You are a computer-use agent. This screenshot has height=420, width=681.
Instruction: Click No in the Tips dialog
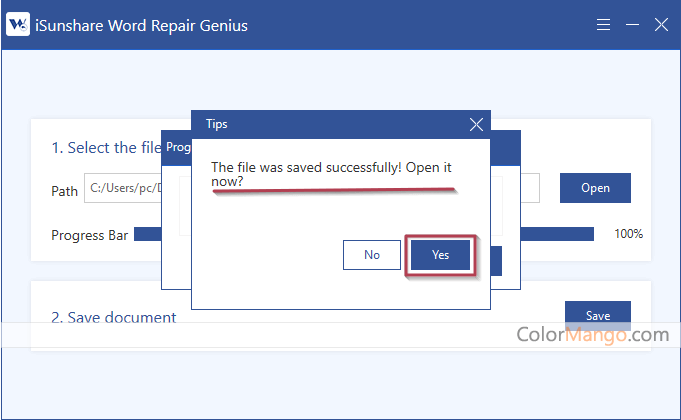[371, 255]
